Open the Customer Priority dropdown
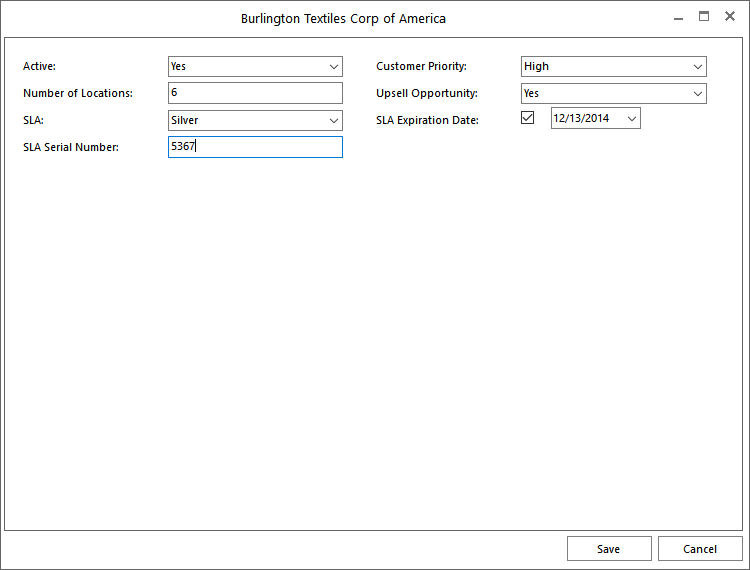This screenshot has height=570, width=750. pyautogui.click(x=613, y=67)
